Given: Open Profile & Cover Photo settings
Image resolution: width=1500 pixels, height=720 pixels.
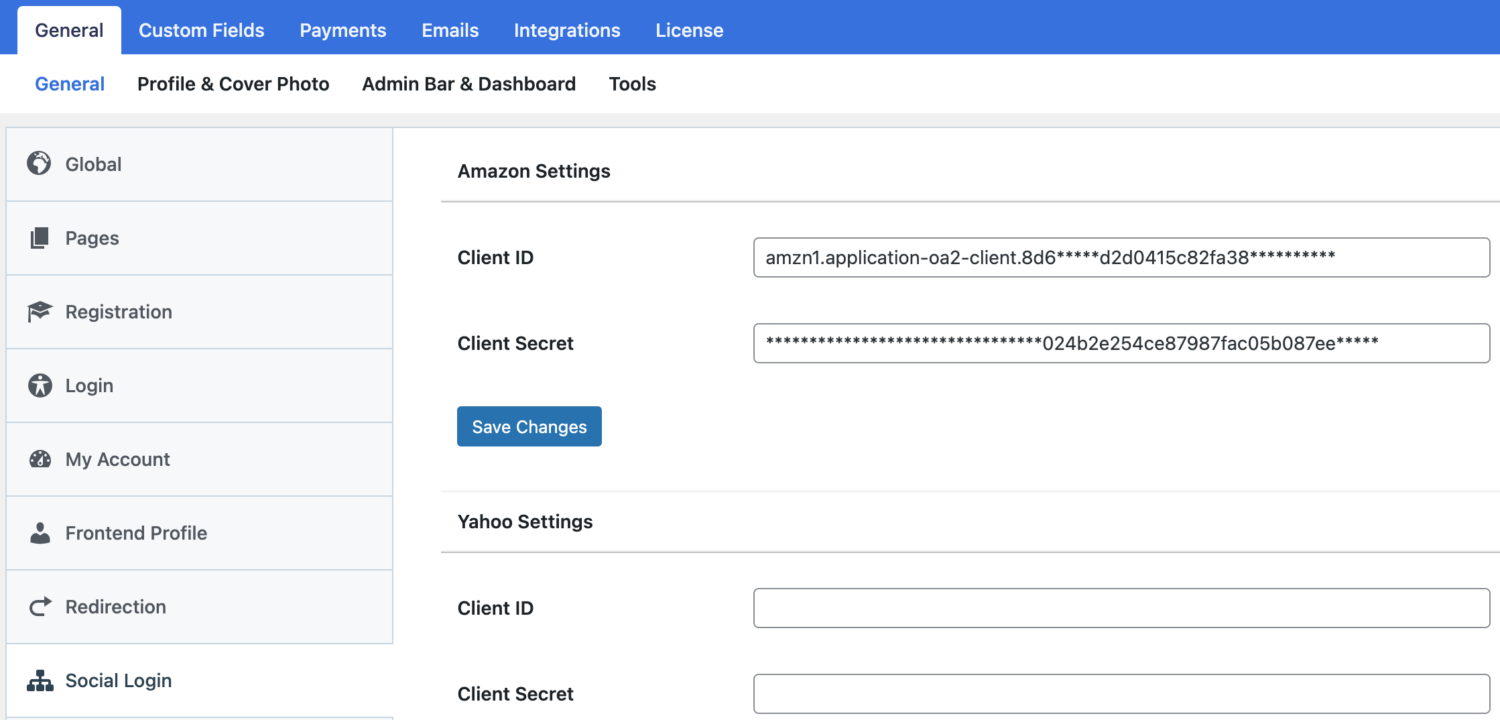Looking at the screenshot, I should (233, 84).
